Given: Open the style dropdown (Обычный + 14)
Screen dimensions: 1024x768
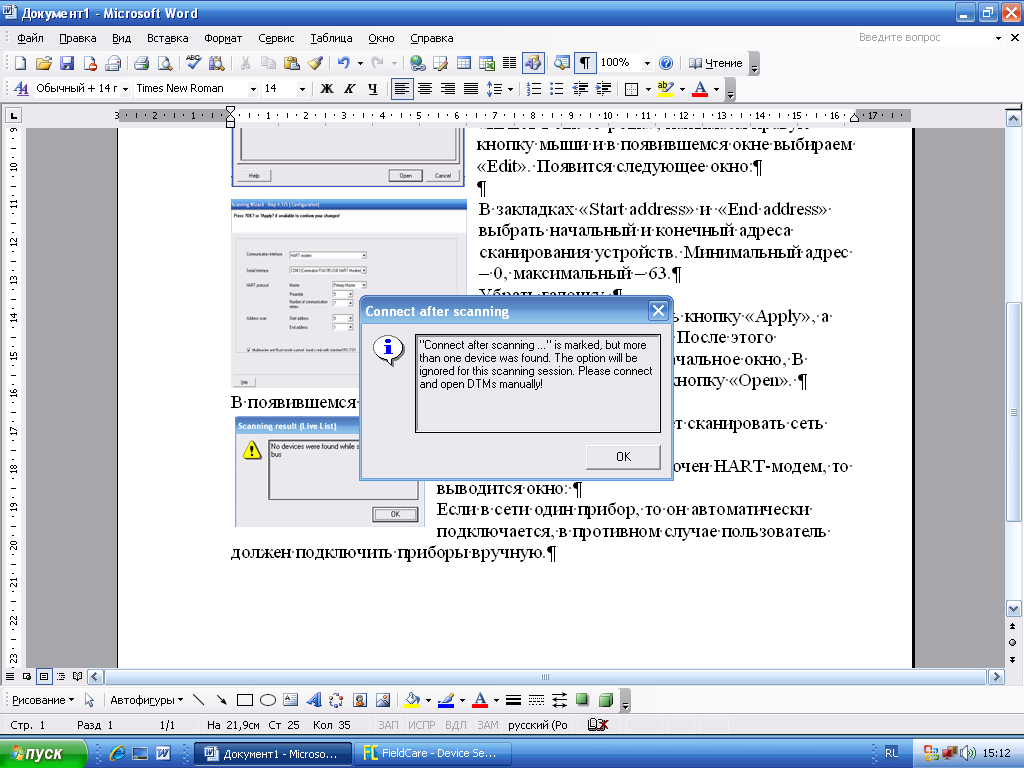Looking at the screenshot, I should (125, 89).
